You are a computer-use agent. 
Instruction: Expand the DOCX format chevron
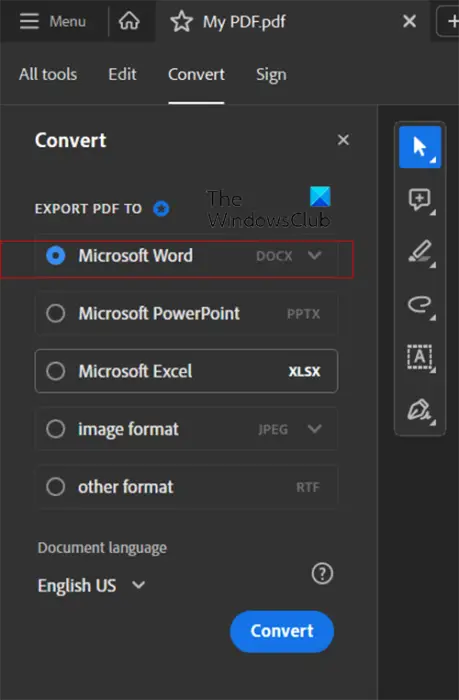coord(315,255)
